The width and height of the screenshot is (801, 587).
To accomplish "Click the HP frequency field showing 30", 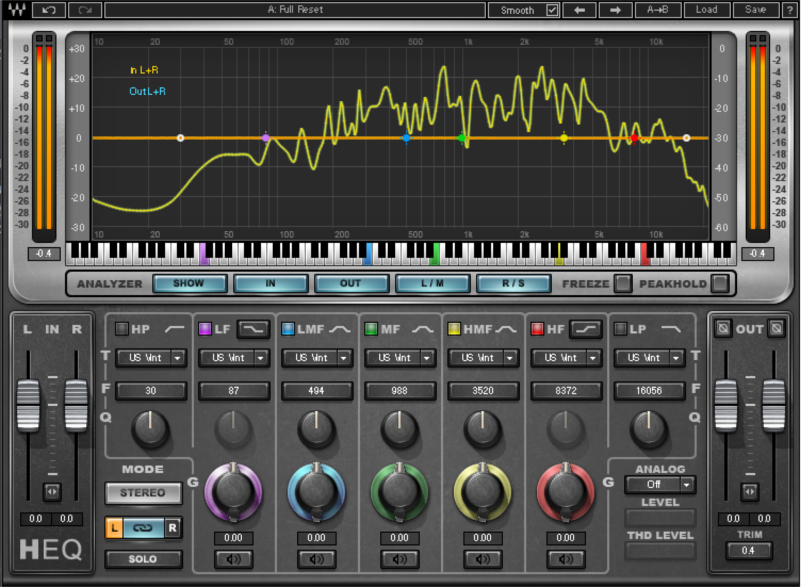I will pyautogui.click(x=151, y=390).
